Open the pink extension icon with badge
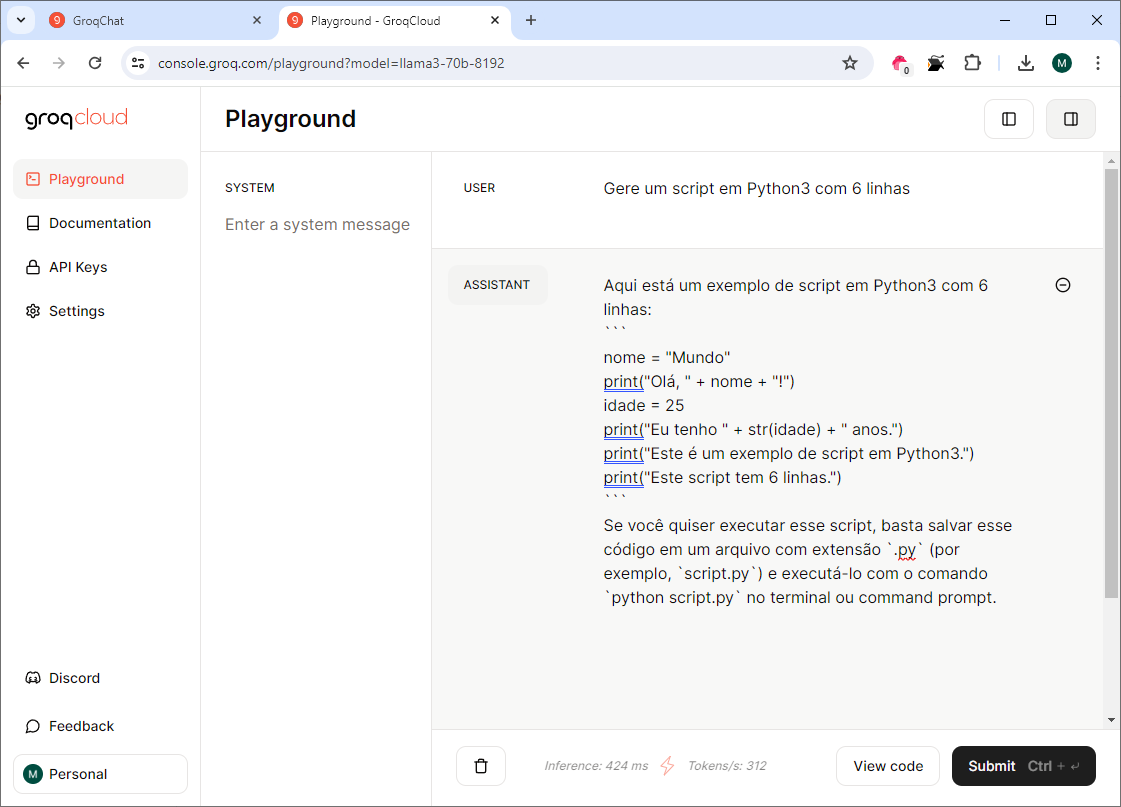1121x807 pixels. click(900, 64)
